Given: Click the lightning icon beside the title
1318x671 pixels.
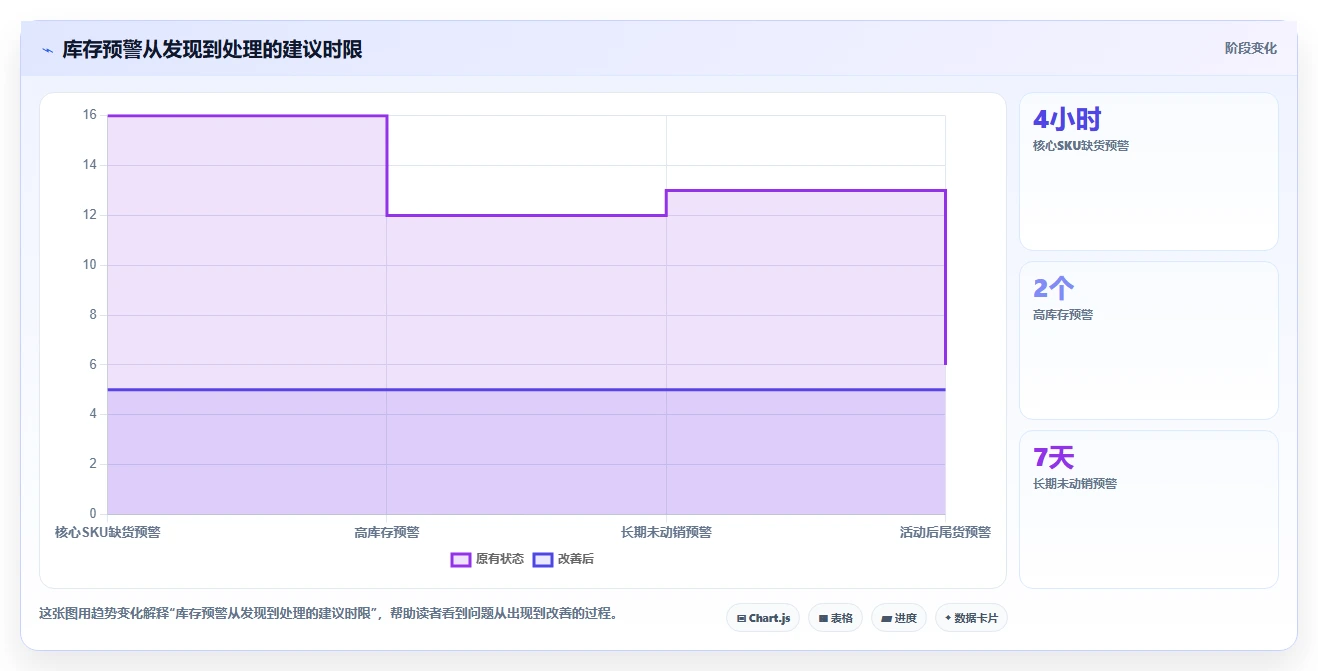Looking at the screenshot, I should click(47, 49).
